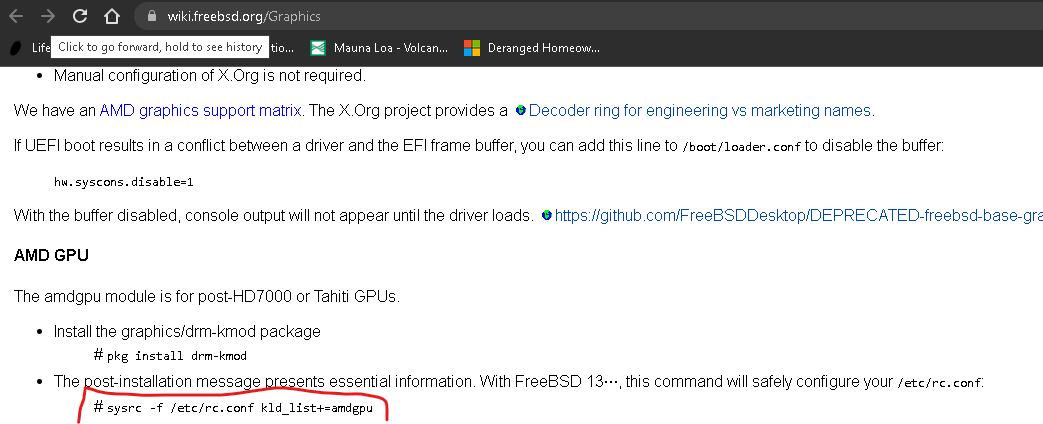The width and height of the screenshot is (1043, 424).
Task: Click the sysrc kld_list+=amdgpu command
Action: coord(240,408)
